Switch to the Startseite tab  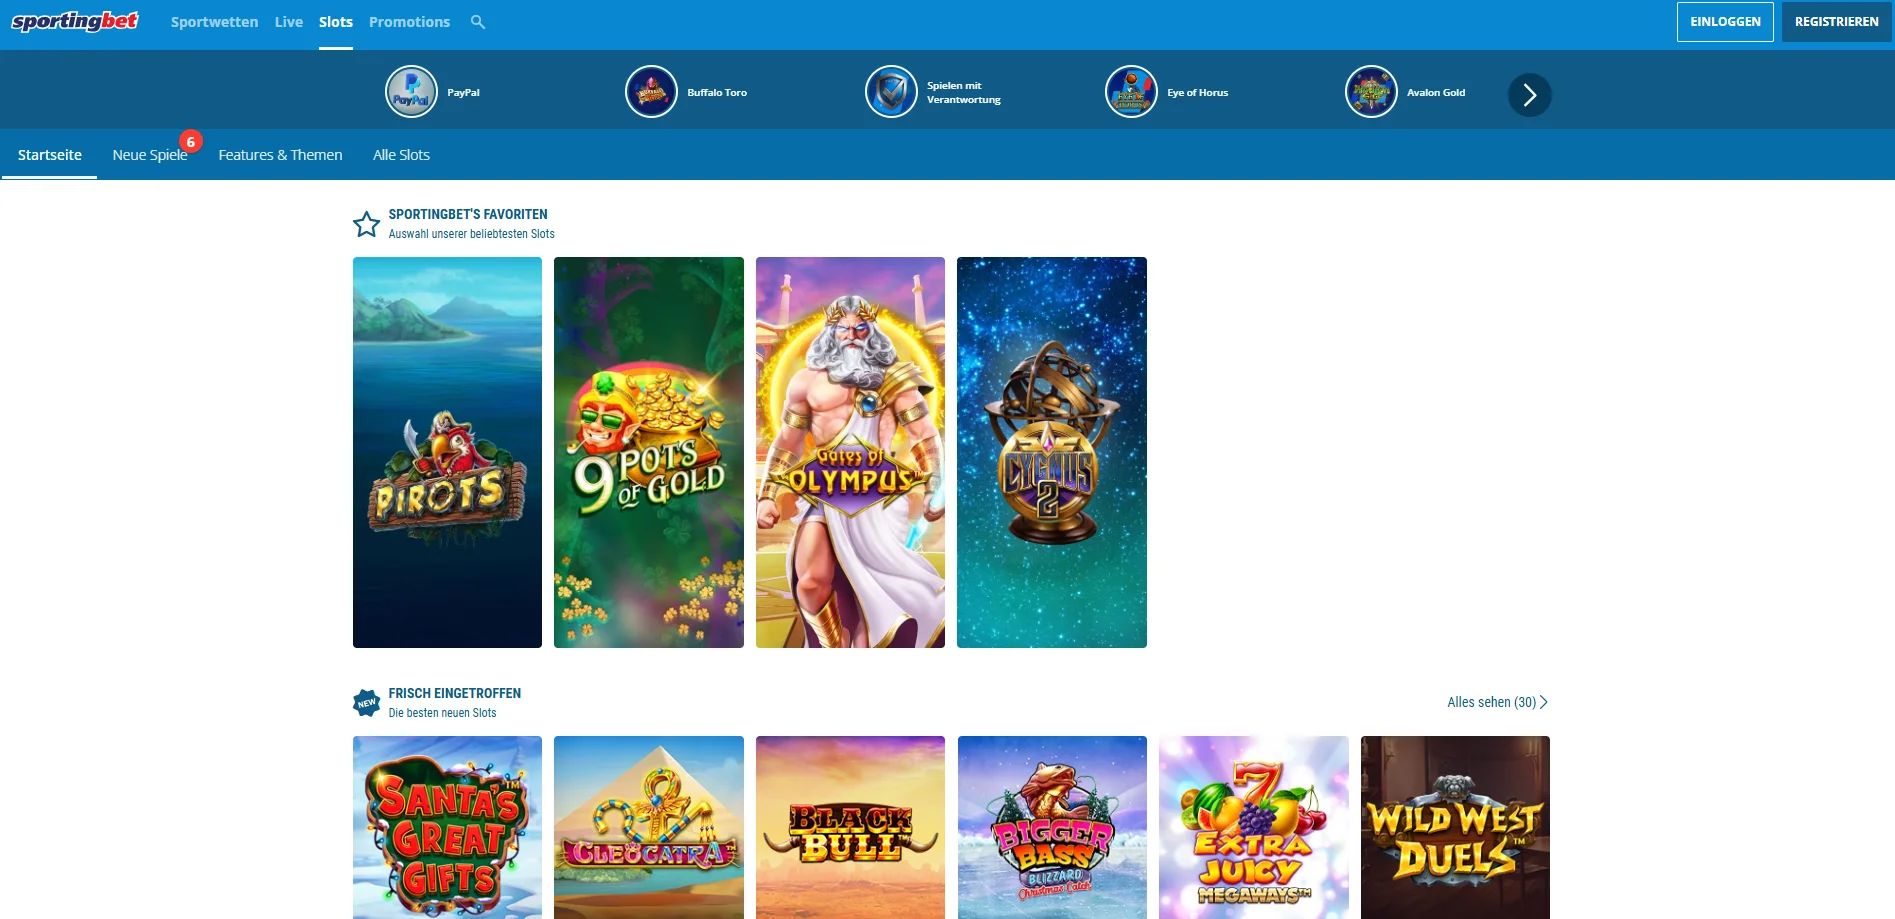(x=50, y=155)
